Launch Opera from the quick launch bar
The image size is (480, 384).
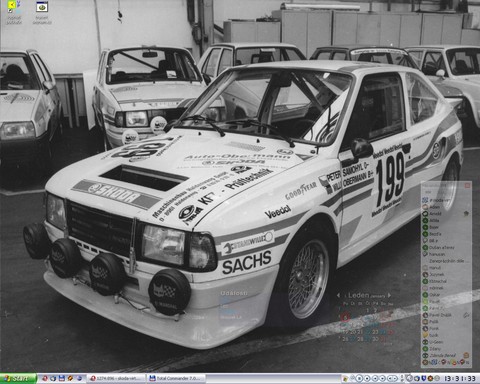point(45,378)
